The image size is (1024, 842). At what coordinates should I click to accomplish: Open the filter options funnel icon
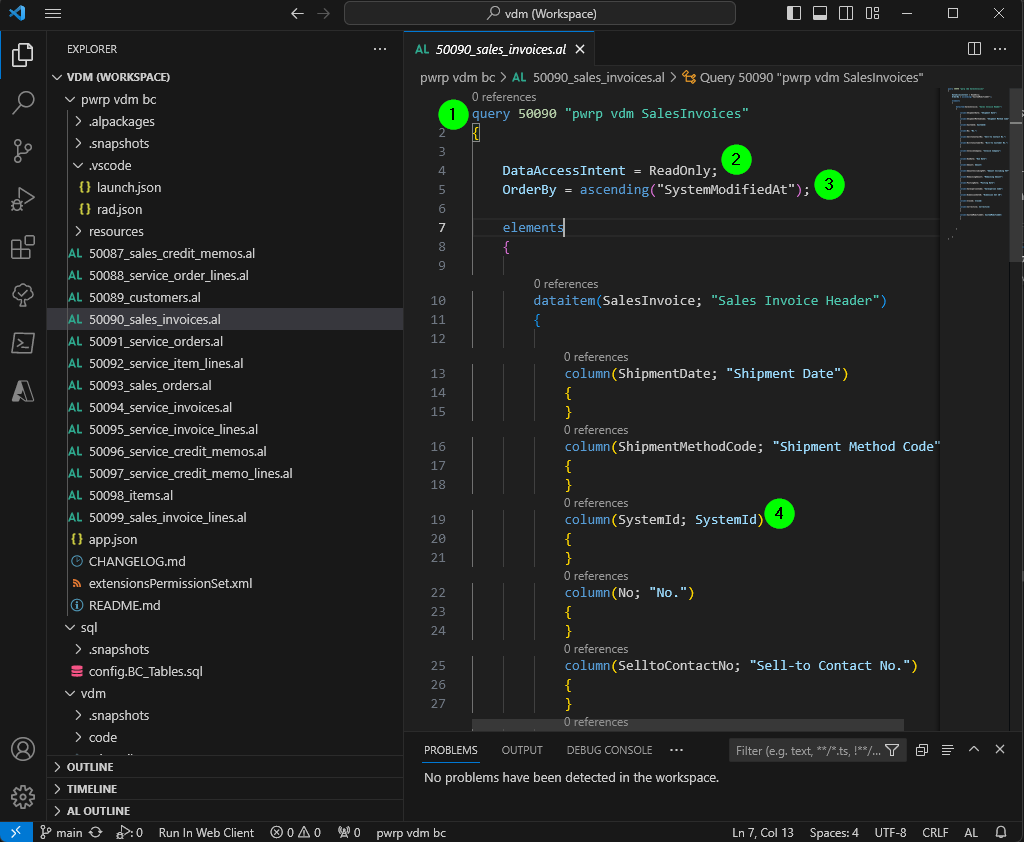892,751
